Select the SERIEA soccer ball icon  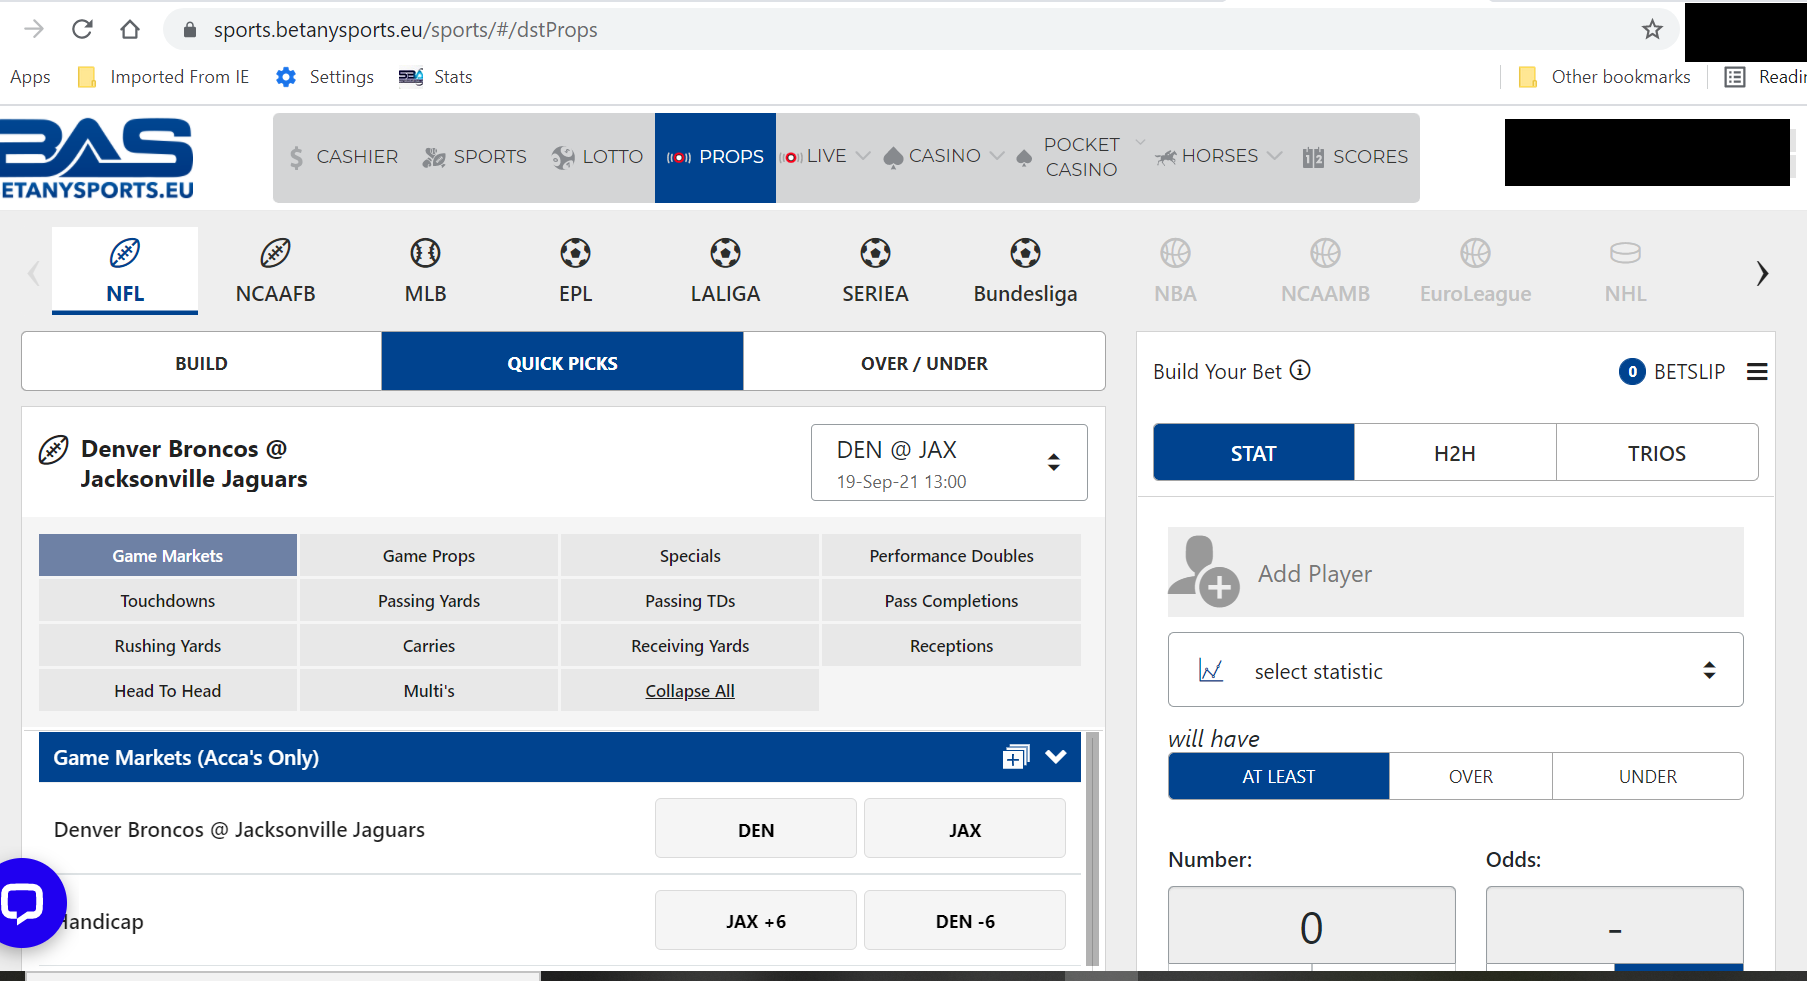tap(875, 253)
